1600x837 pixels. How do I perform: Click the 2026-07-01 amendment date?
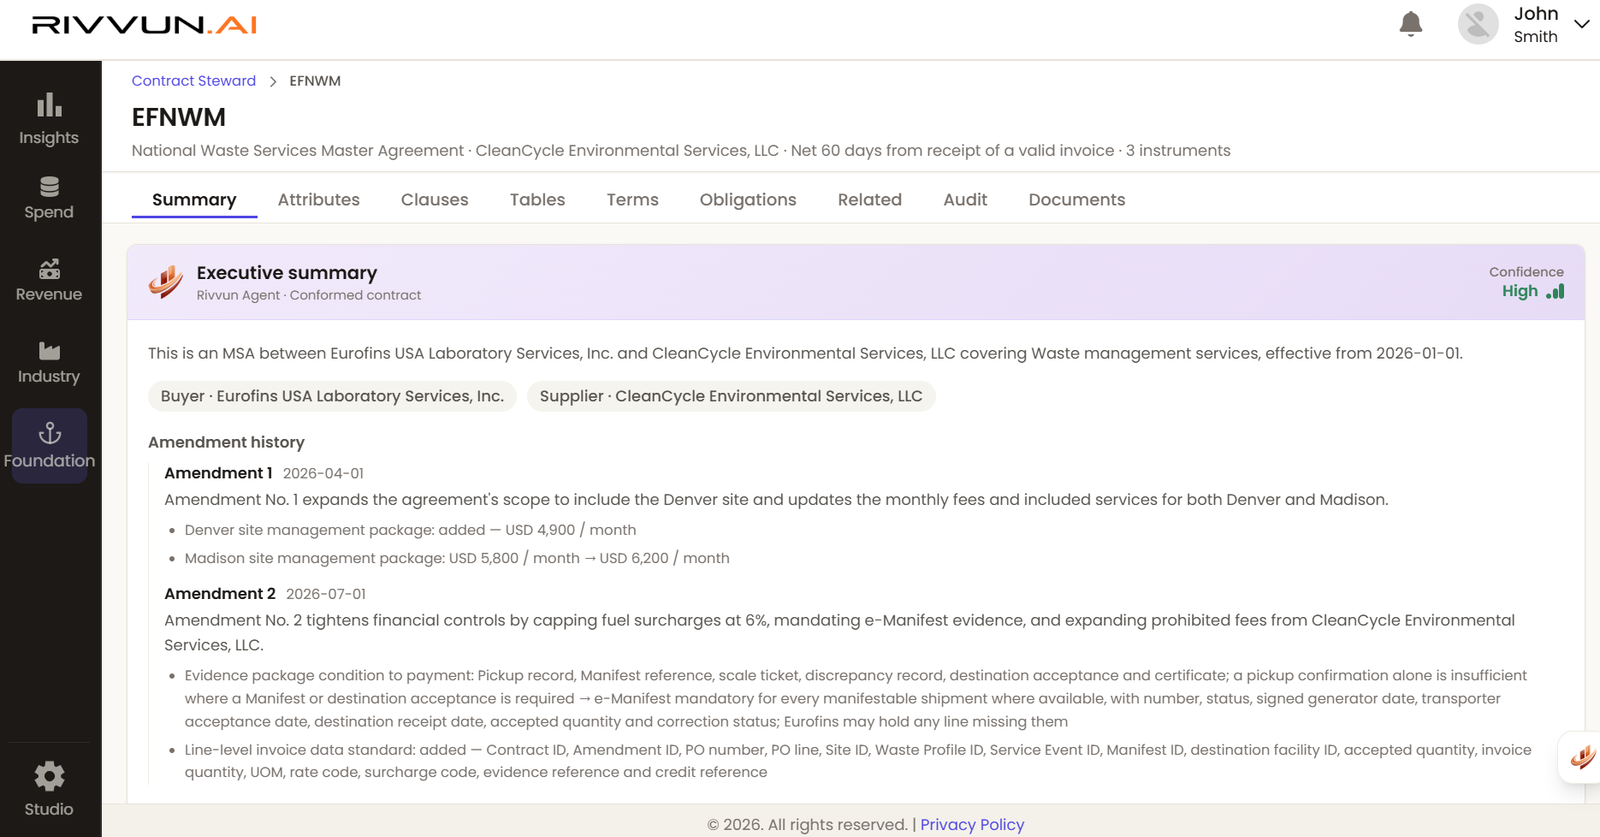(x=326, y=594)
